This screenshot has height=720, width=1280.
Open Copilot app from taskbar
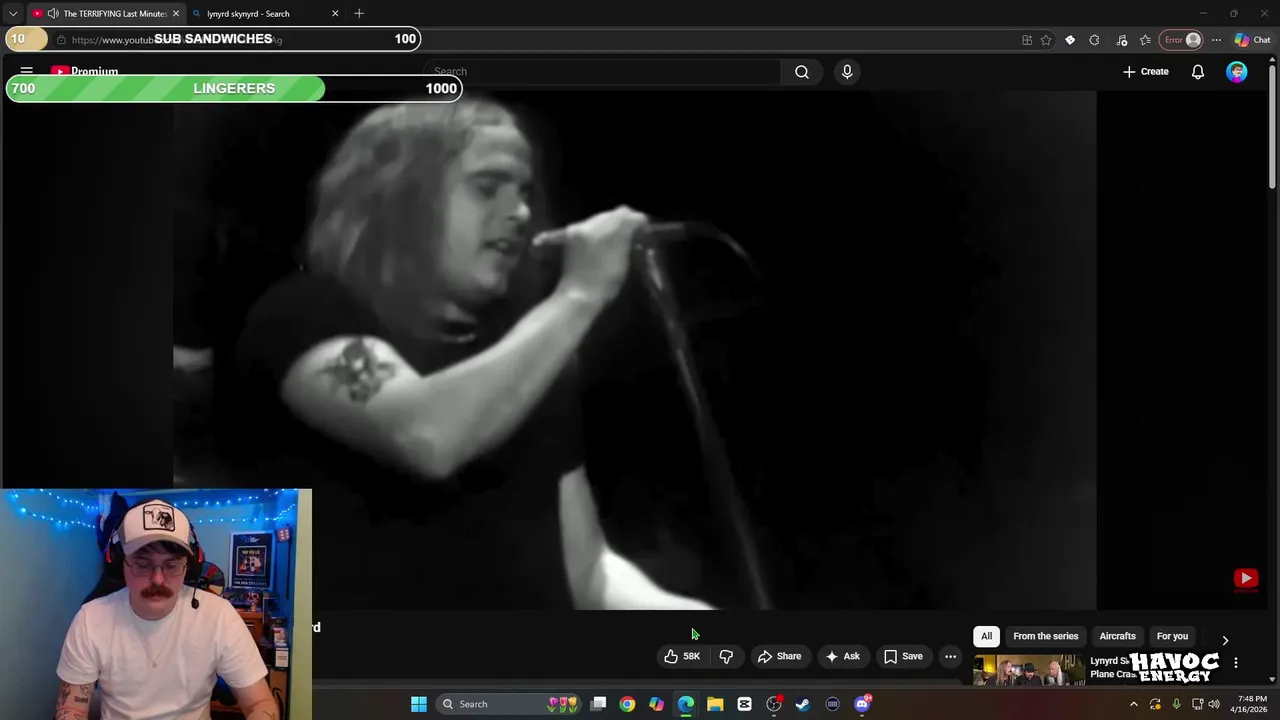coord(656,704)
